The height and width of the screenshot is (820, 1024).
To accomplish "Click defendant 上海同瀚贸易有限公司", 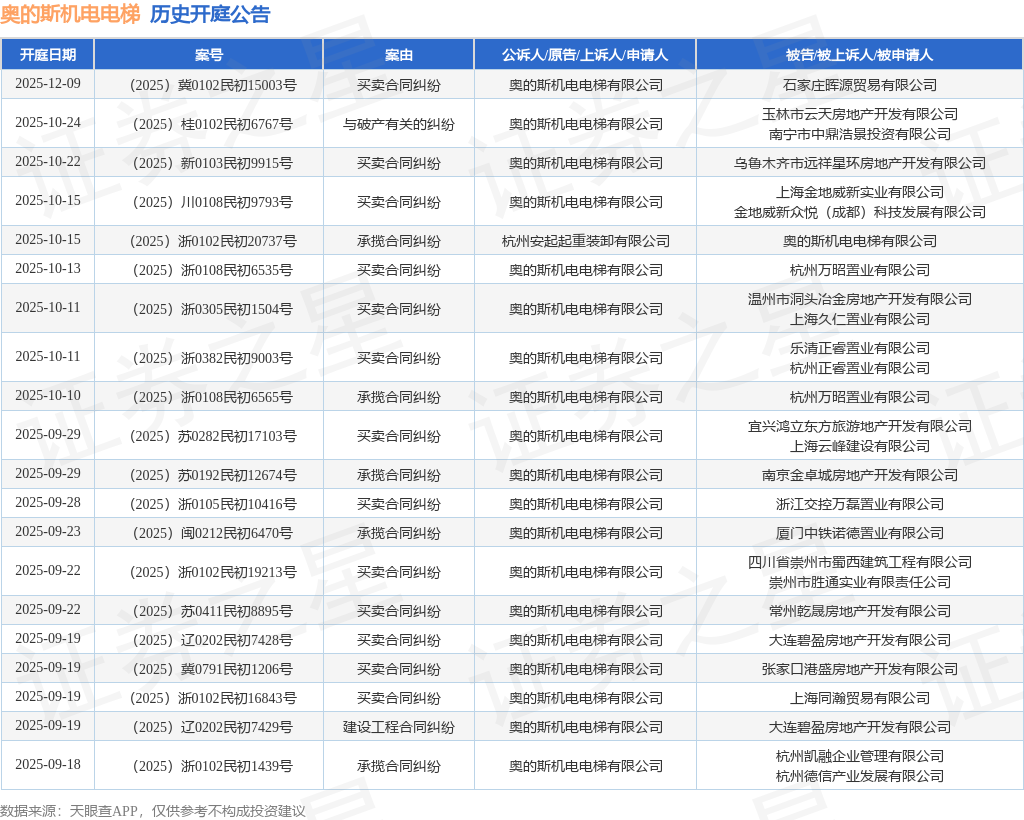I will (859, 699).
